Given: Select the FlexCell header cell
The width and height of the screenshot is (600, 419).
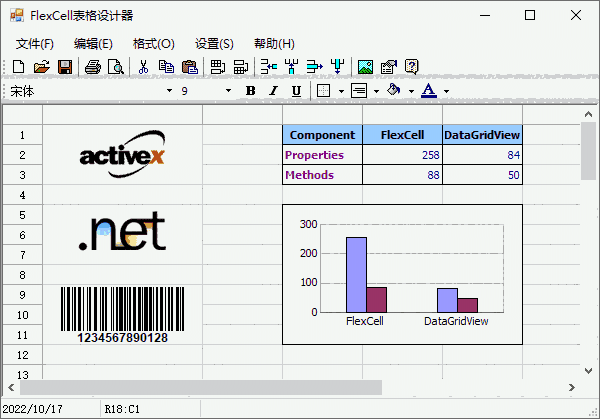Looking at the screenshot, I should tap(403, 135).
